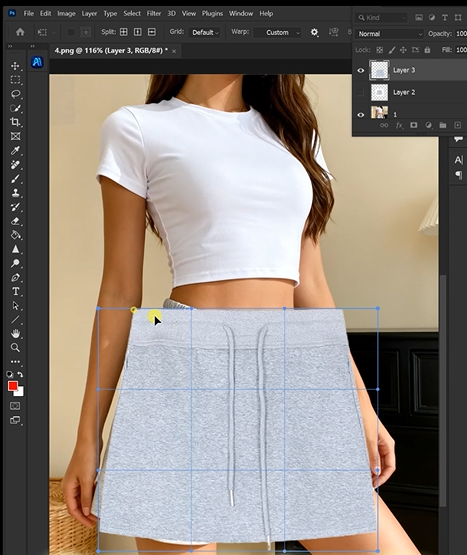Viewport: 467px width, 555px height.
Task: Open the Kind layer filter dropdown
Action: [381, 17]
